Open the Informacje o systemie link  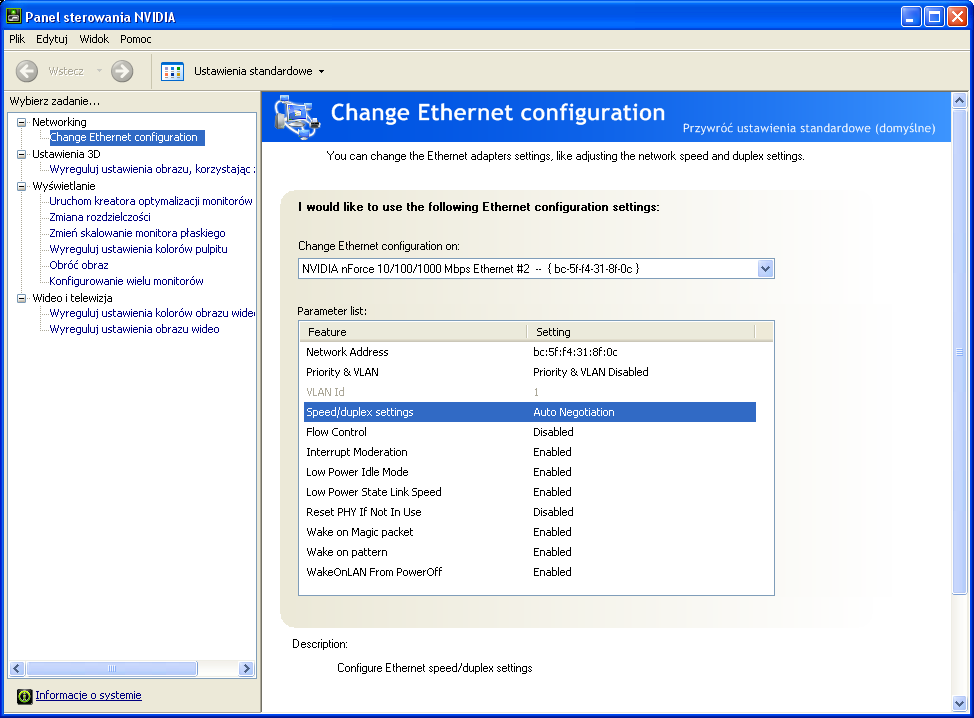[88, 695]
